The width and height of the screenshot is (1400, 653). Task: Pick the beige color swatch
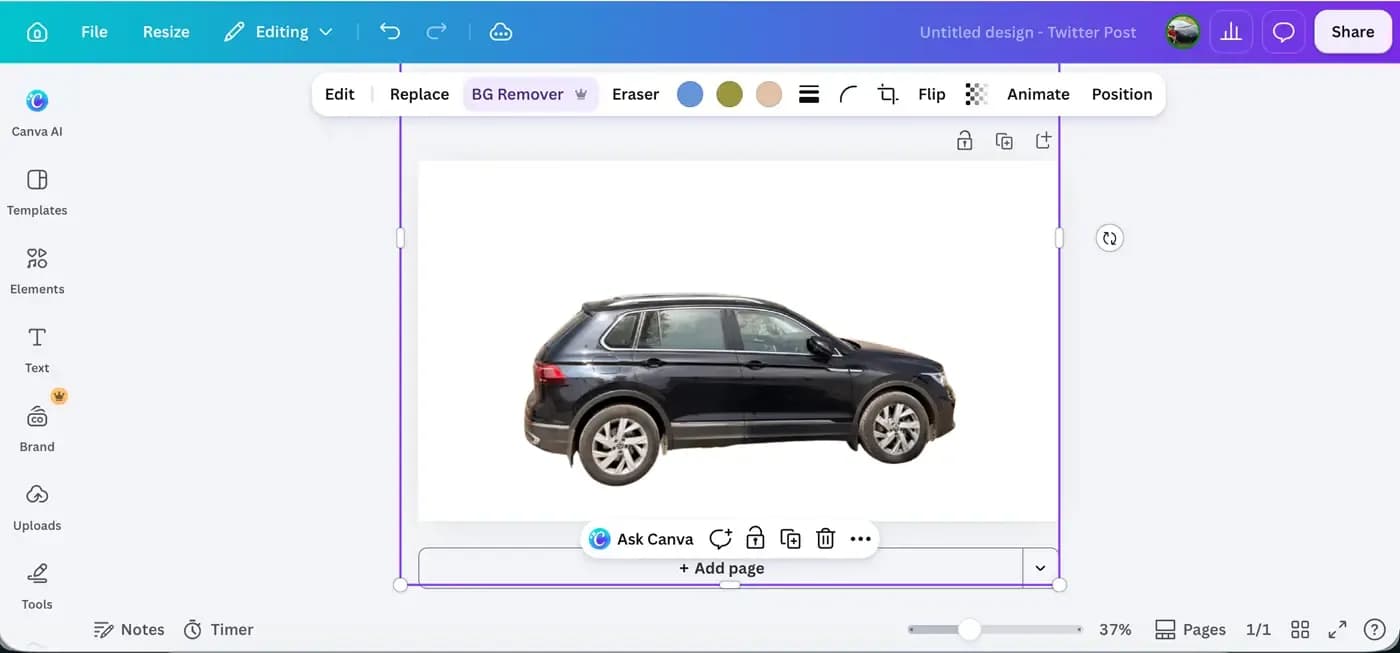coord(769,94)
